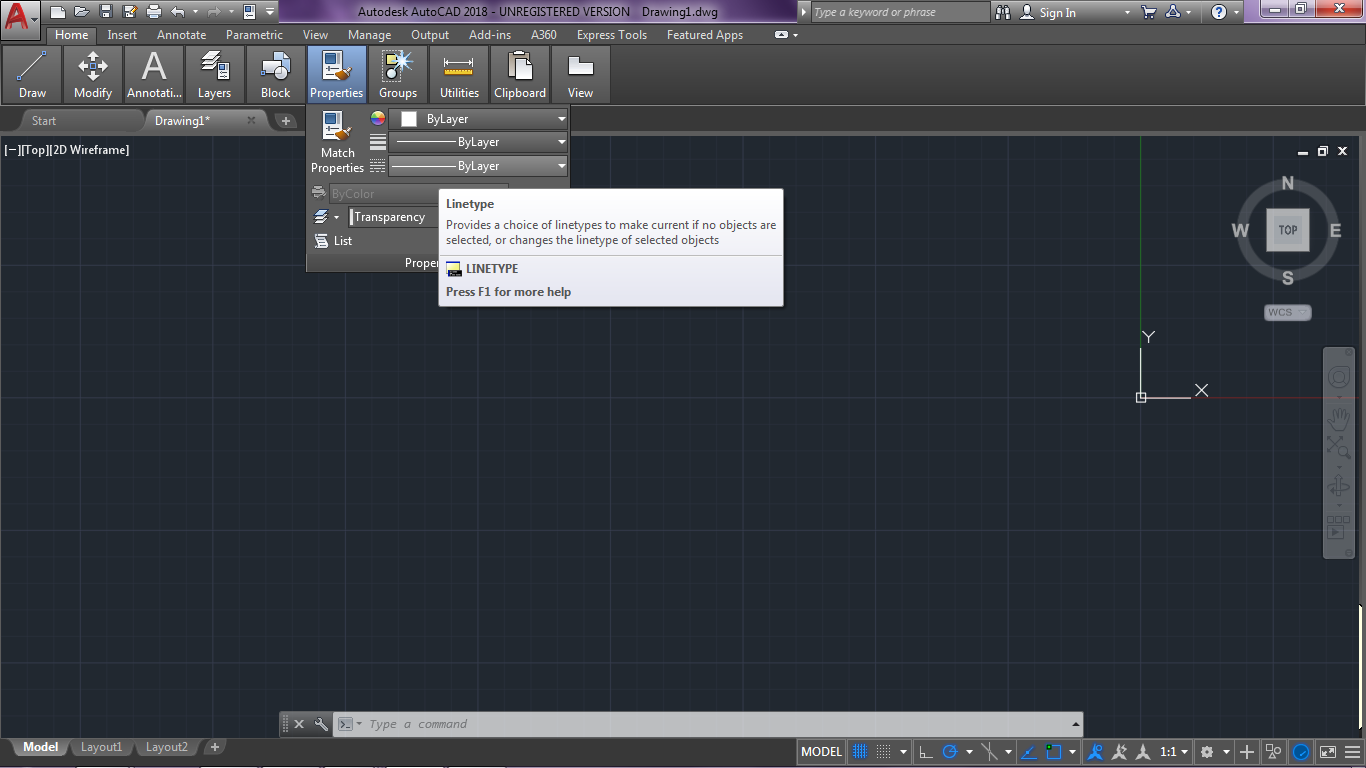This screenshot has width=1366, height=768.
Task: Toggle isometric drafting in status bar
Action: (989, 752)
